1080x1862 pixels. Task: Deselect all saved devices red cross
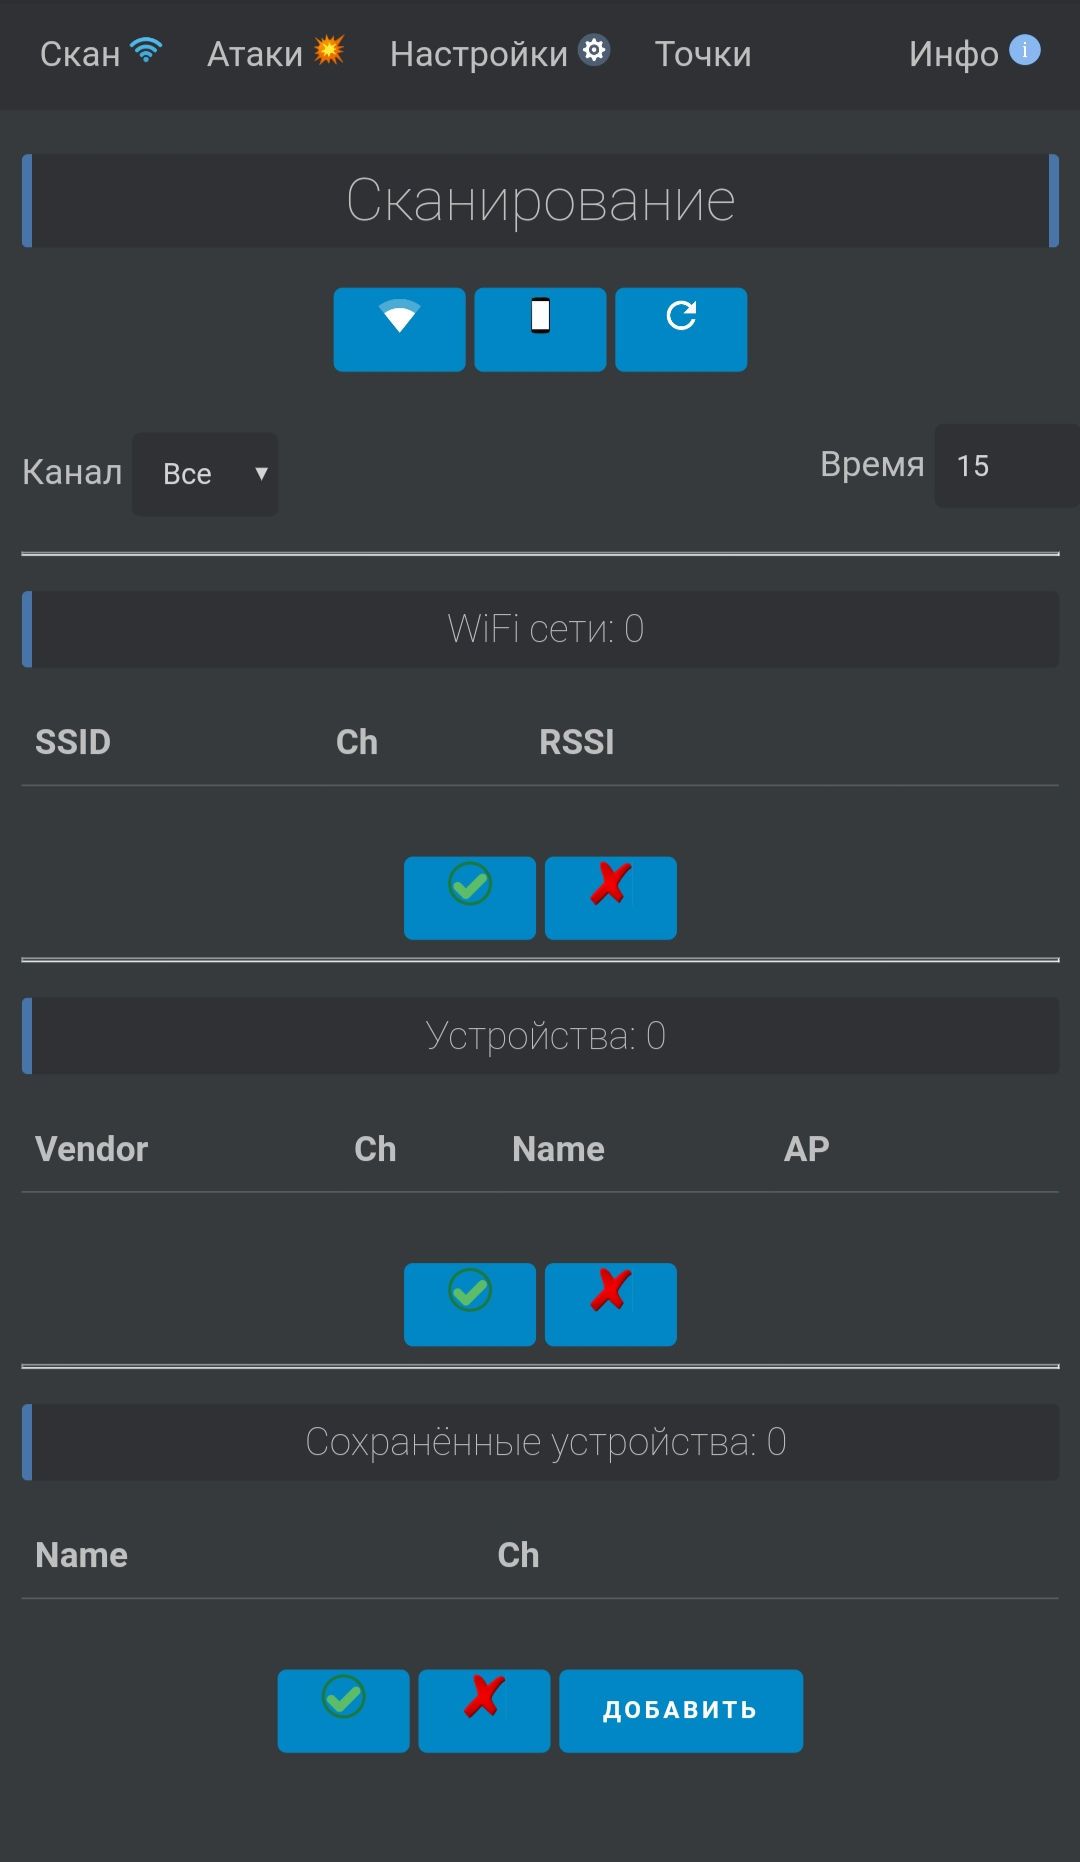point(484,1710)
